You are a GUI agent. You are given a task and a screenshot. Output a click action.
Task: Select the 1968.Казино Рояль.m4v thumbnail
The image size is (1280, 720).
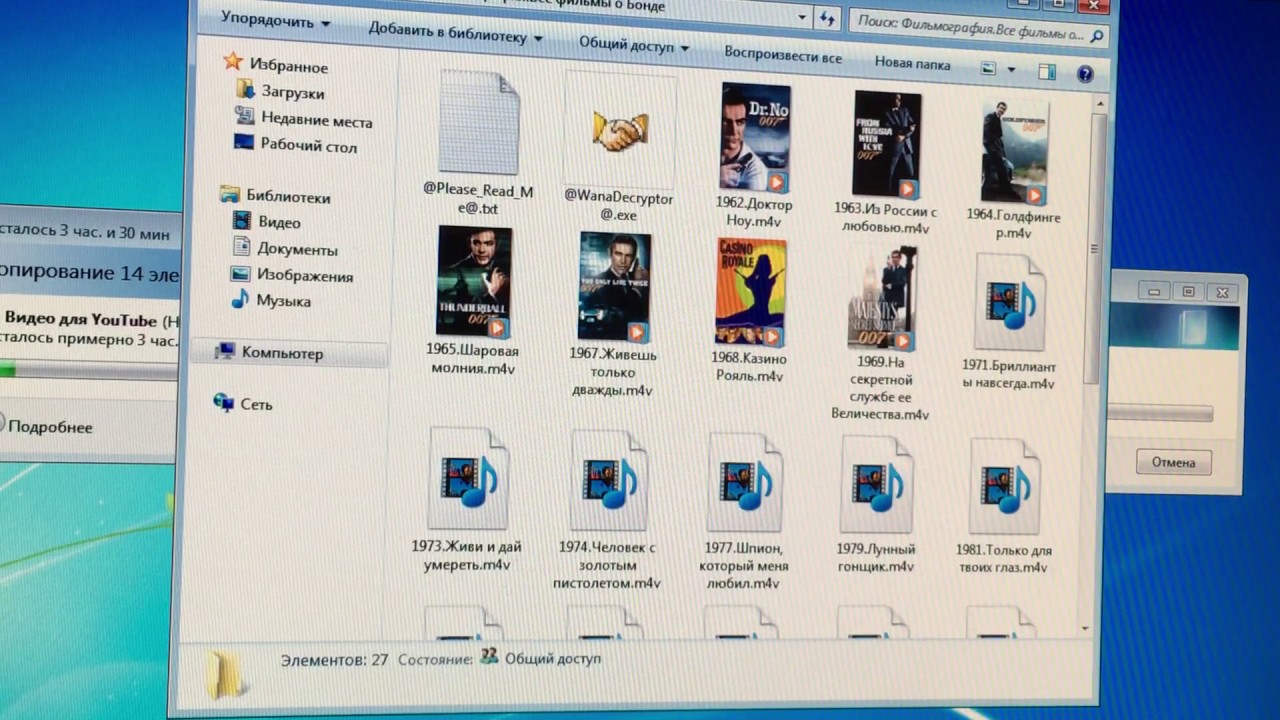pyautogui.click(x=751, y=292)
